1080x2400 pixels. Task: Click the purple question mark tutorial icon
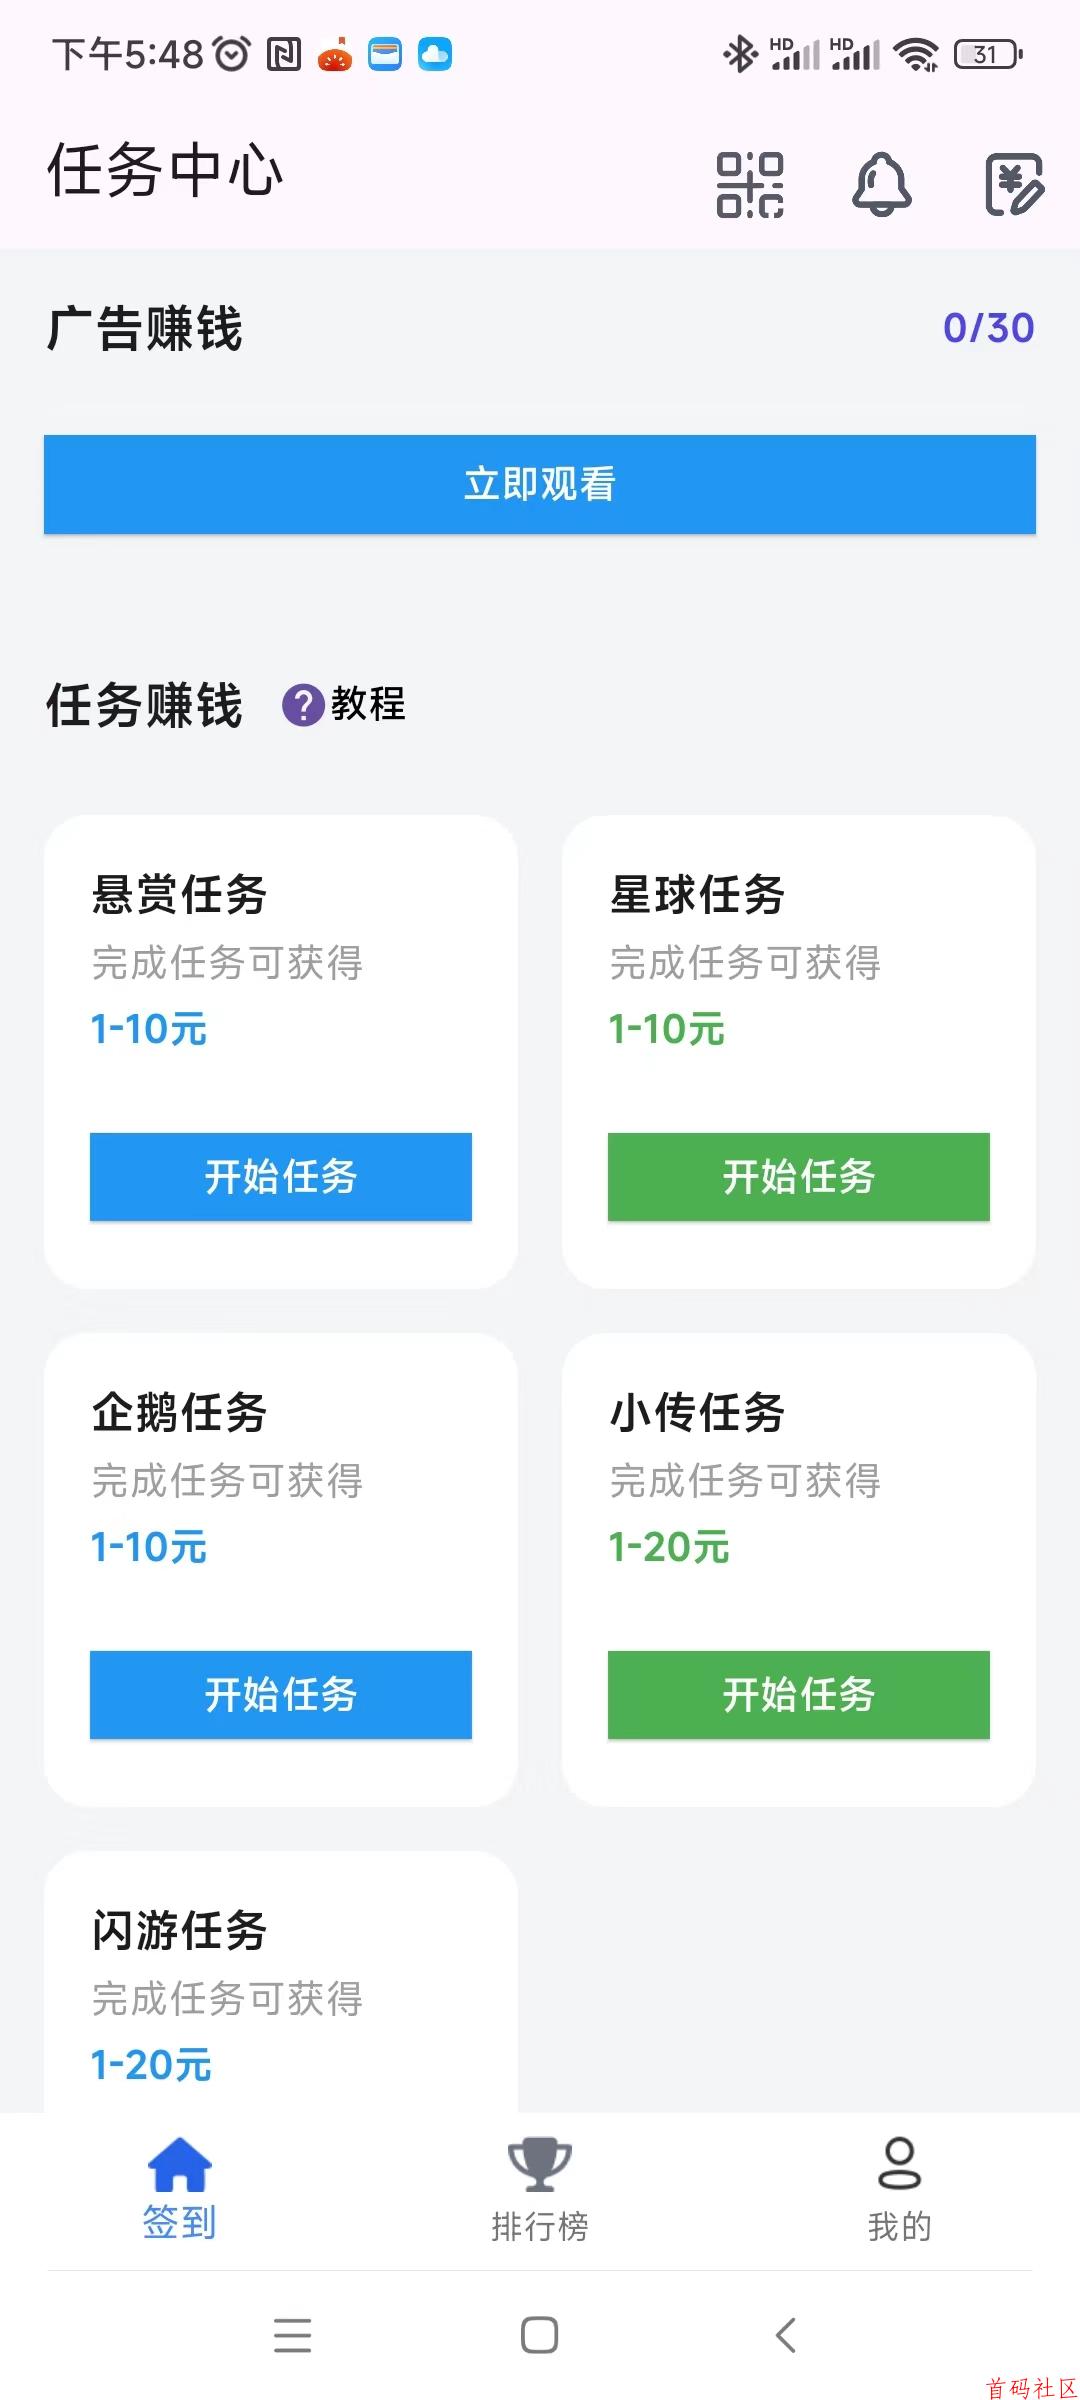tap(303, 705)
